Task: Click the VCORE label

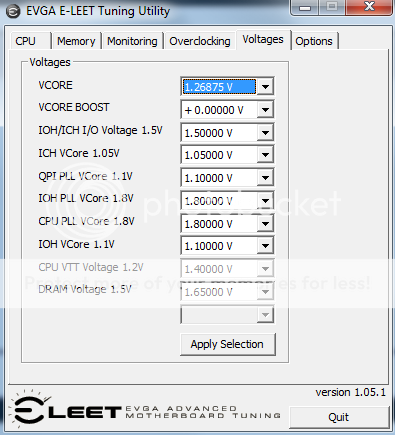Action: point(55,85)
